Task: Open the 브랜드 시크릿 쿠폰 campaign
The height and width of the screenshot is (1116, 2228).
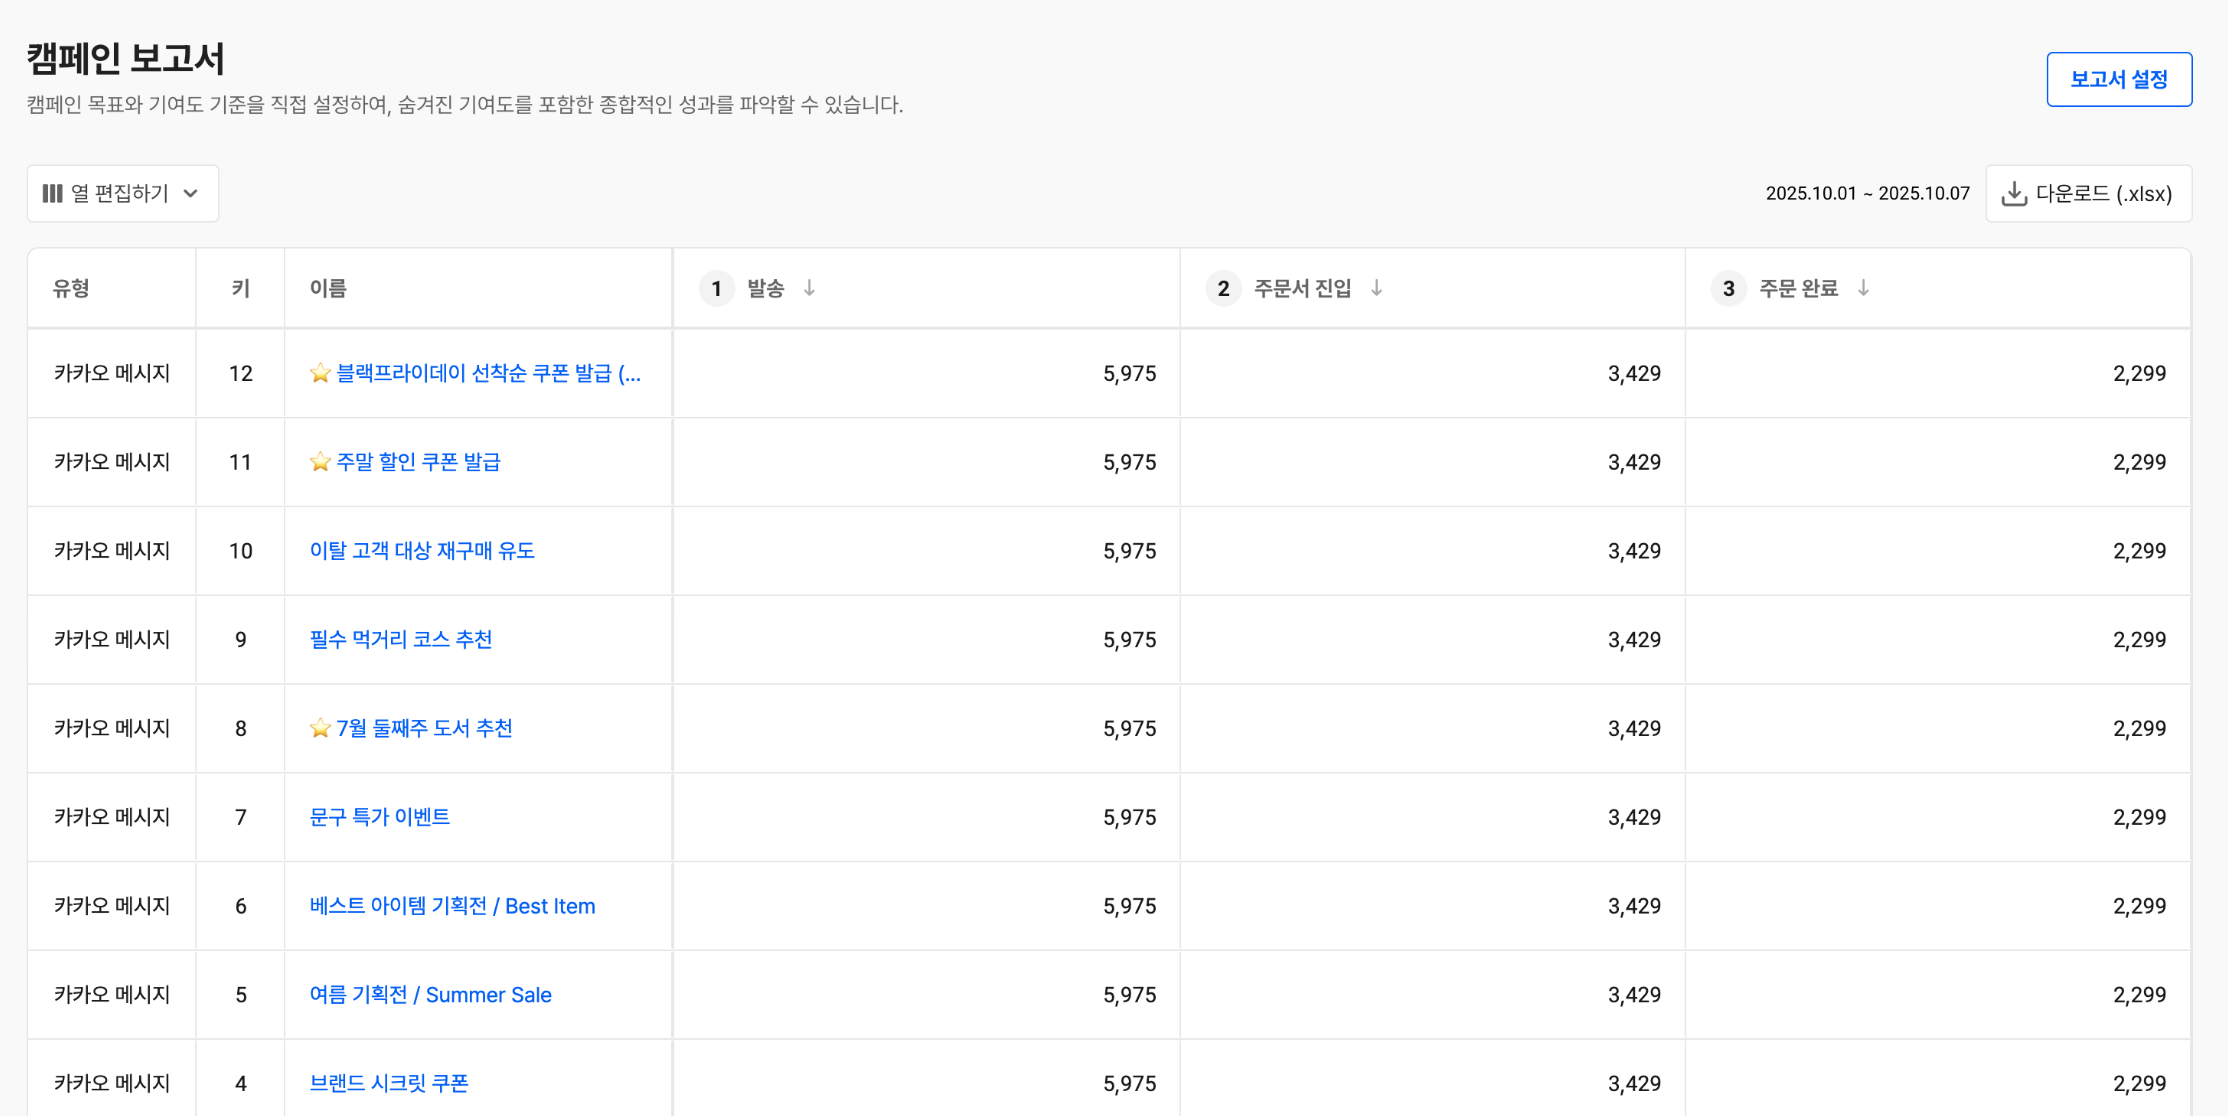Action: [388, 1083]
